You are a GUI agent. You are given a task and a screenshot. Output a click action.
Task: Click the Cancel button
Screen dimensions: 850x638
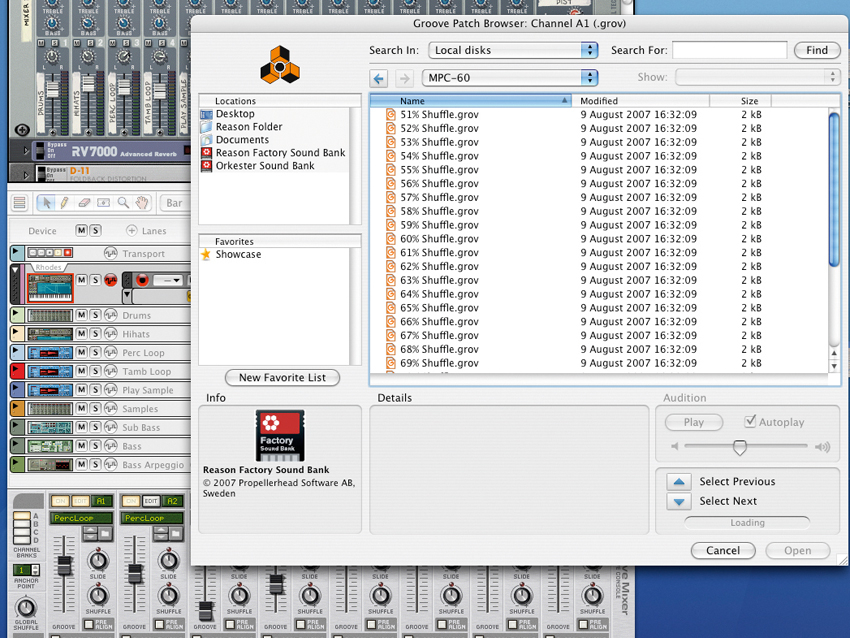pos(723,551)
